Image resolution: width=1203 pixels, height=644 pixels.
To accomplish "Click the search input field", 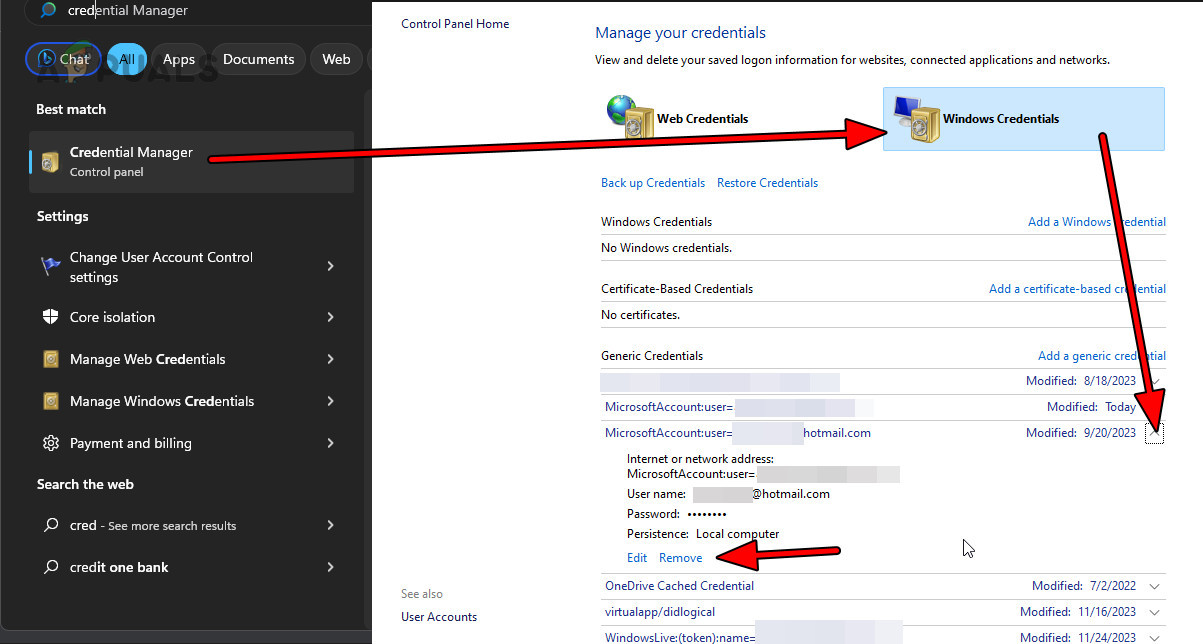I will click(x=200, y=11).
